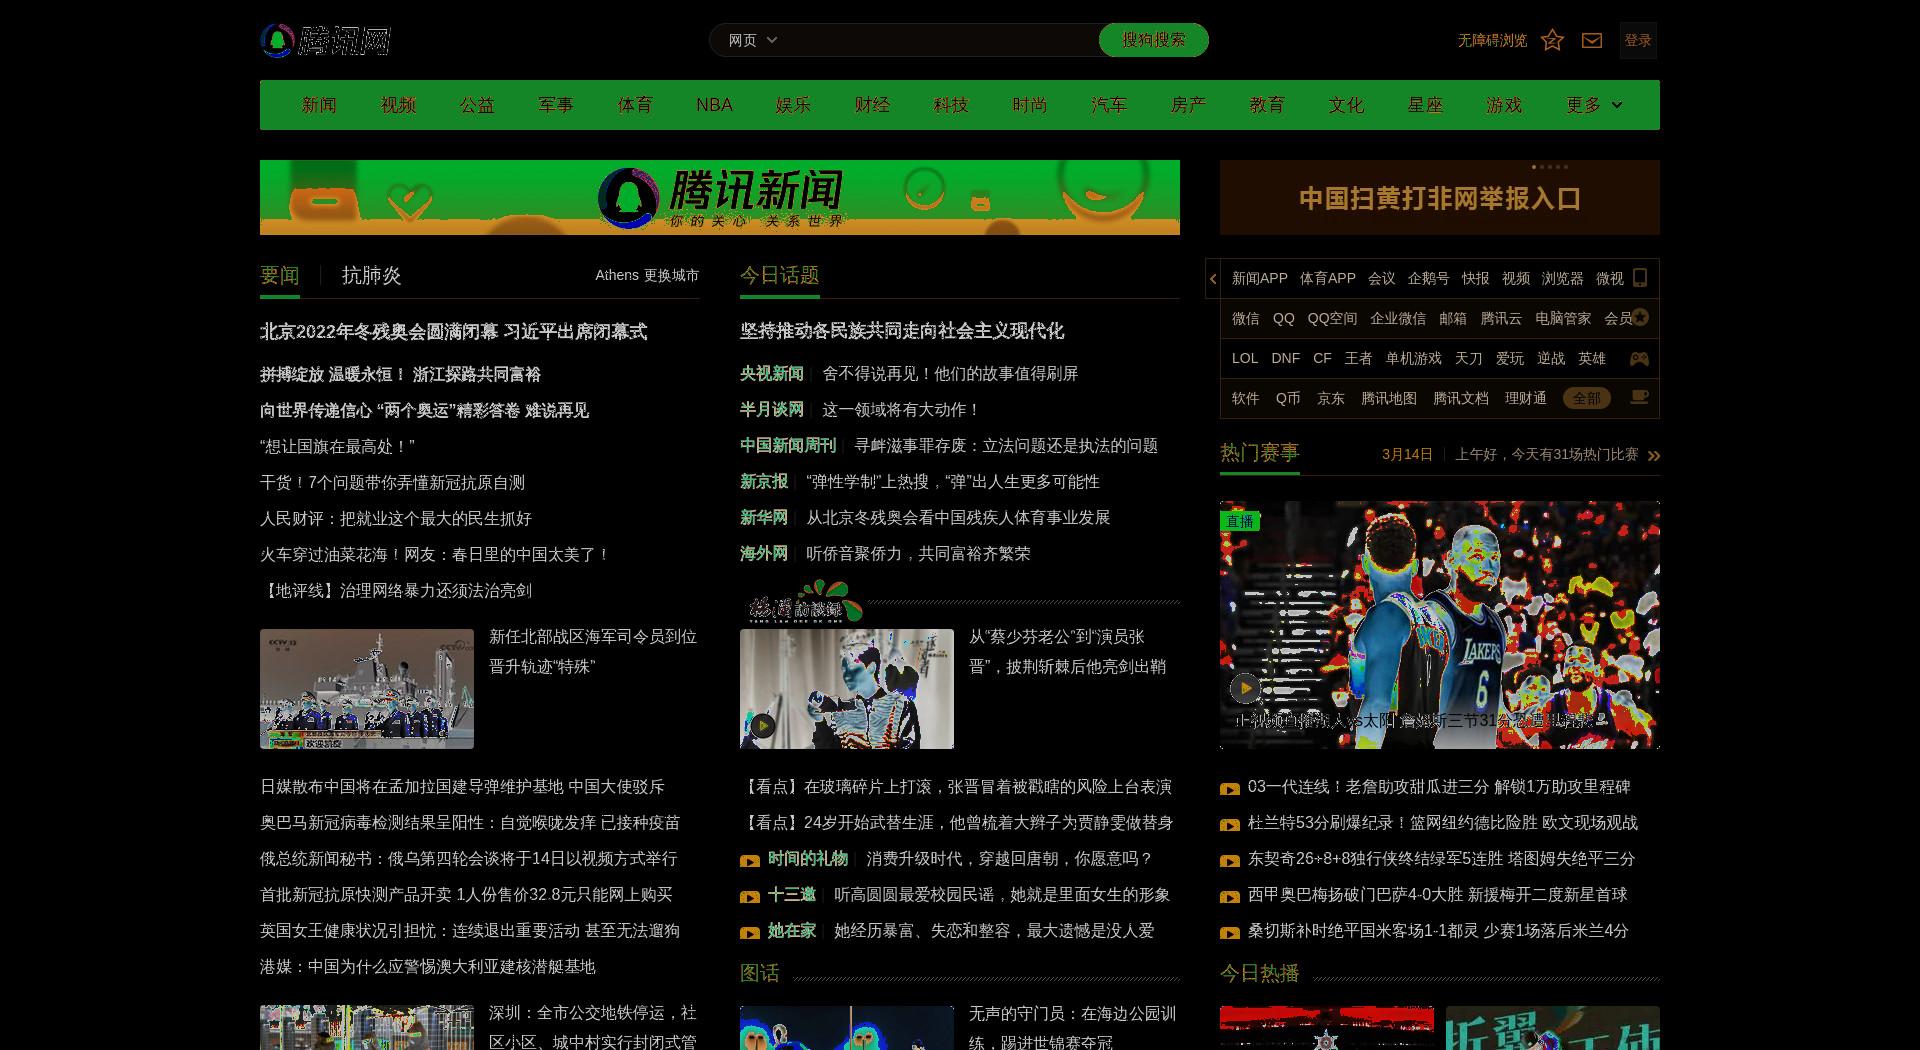Screen dimensions: 1920x1050
Task: Click the cup icon in the 软件 row
Action: click(x=1639, y=397)
